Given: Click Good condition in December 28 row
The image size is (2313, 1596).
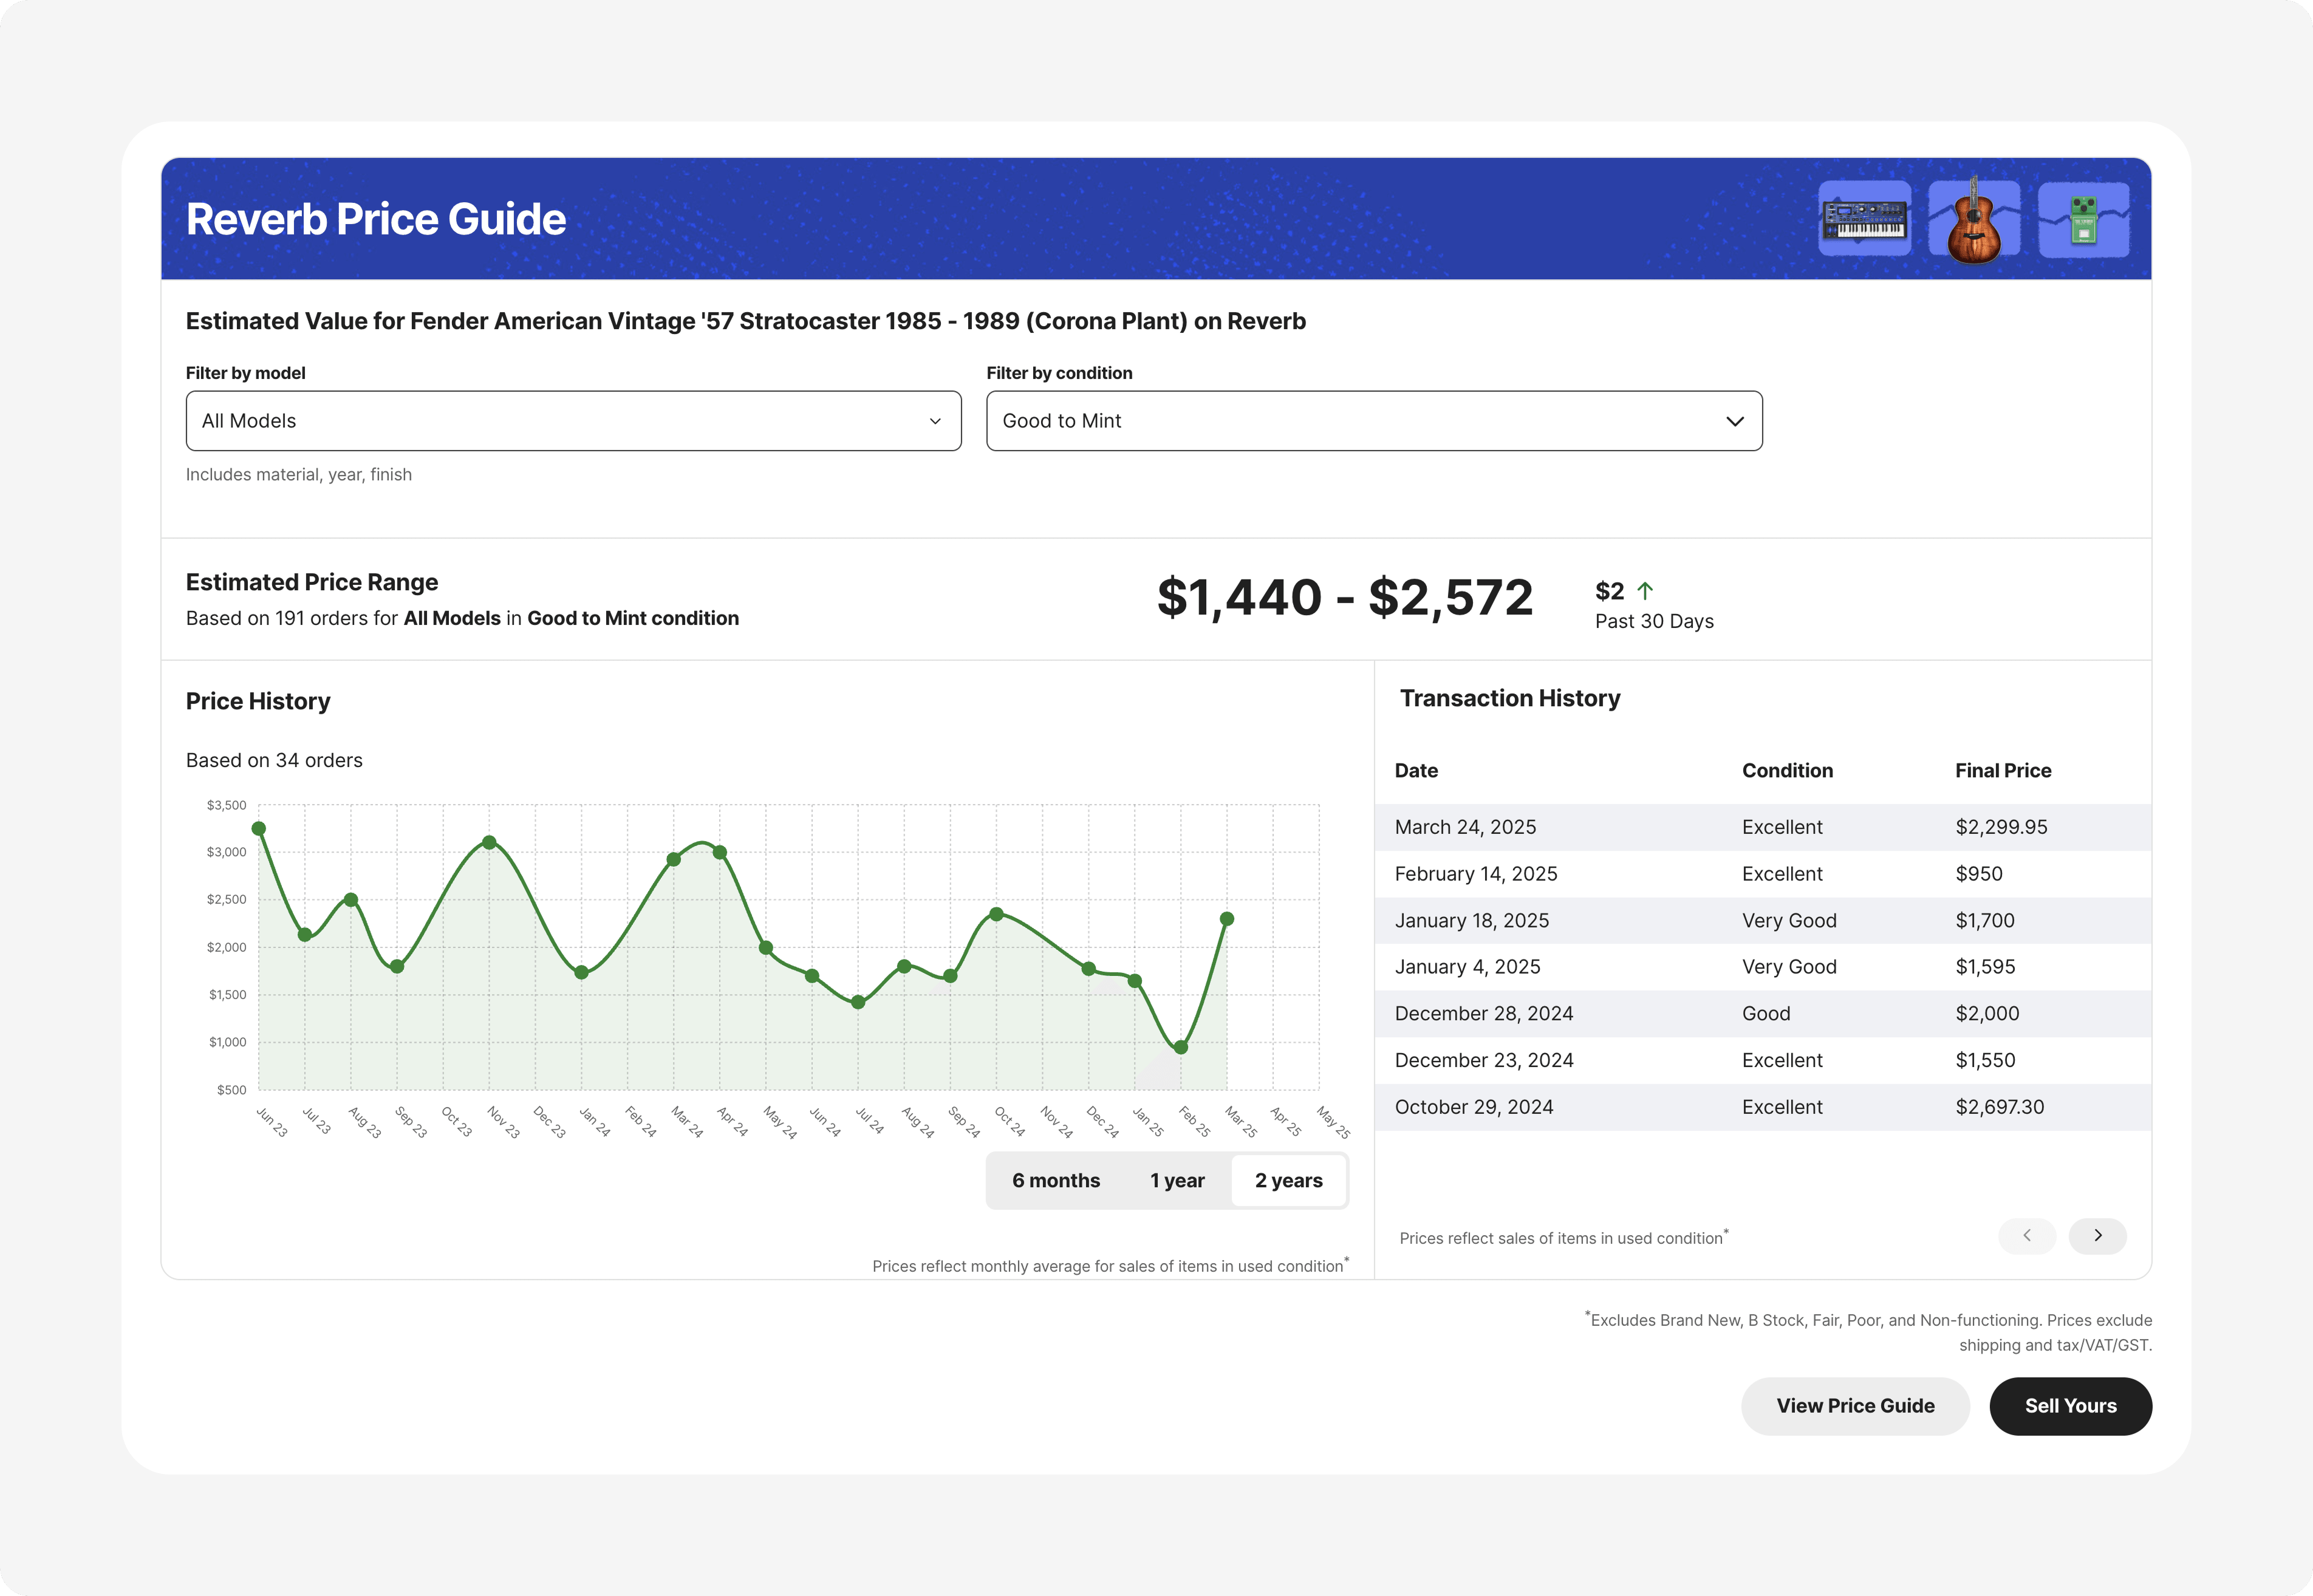Looking at the screenshot, I should coord(1765,1014).
